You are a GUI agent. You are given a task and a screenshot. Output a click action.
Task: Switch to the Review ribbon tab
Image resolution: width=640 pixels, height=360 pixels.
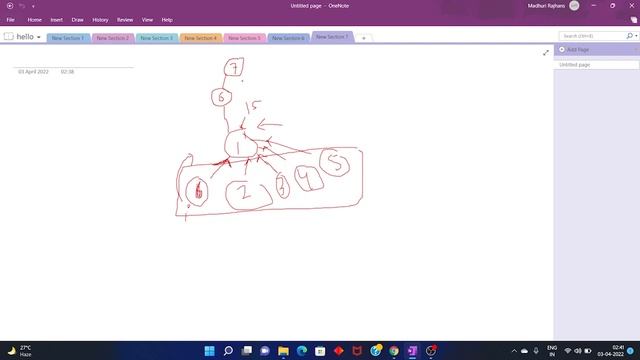coord(125,20)
